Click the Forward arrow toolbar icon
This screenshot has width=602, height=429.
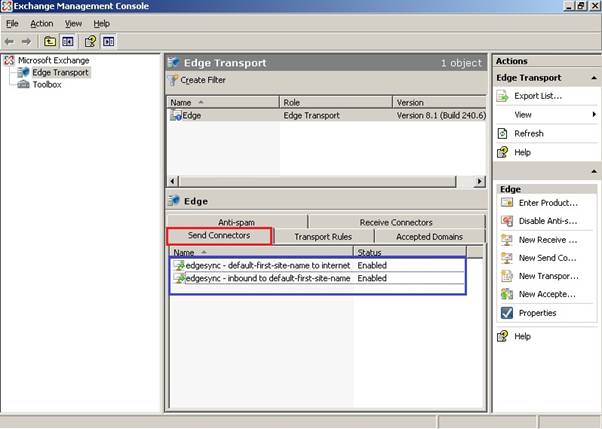click(26, 41)
